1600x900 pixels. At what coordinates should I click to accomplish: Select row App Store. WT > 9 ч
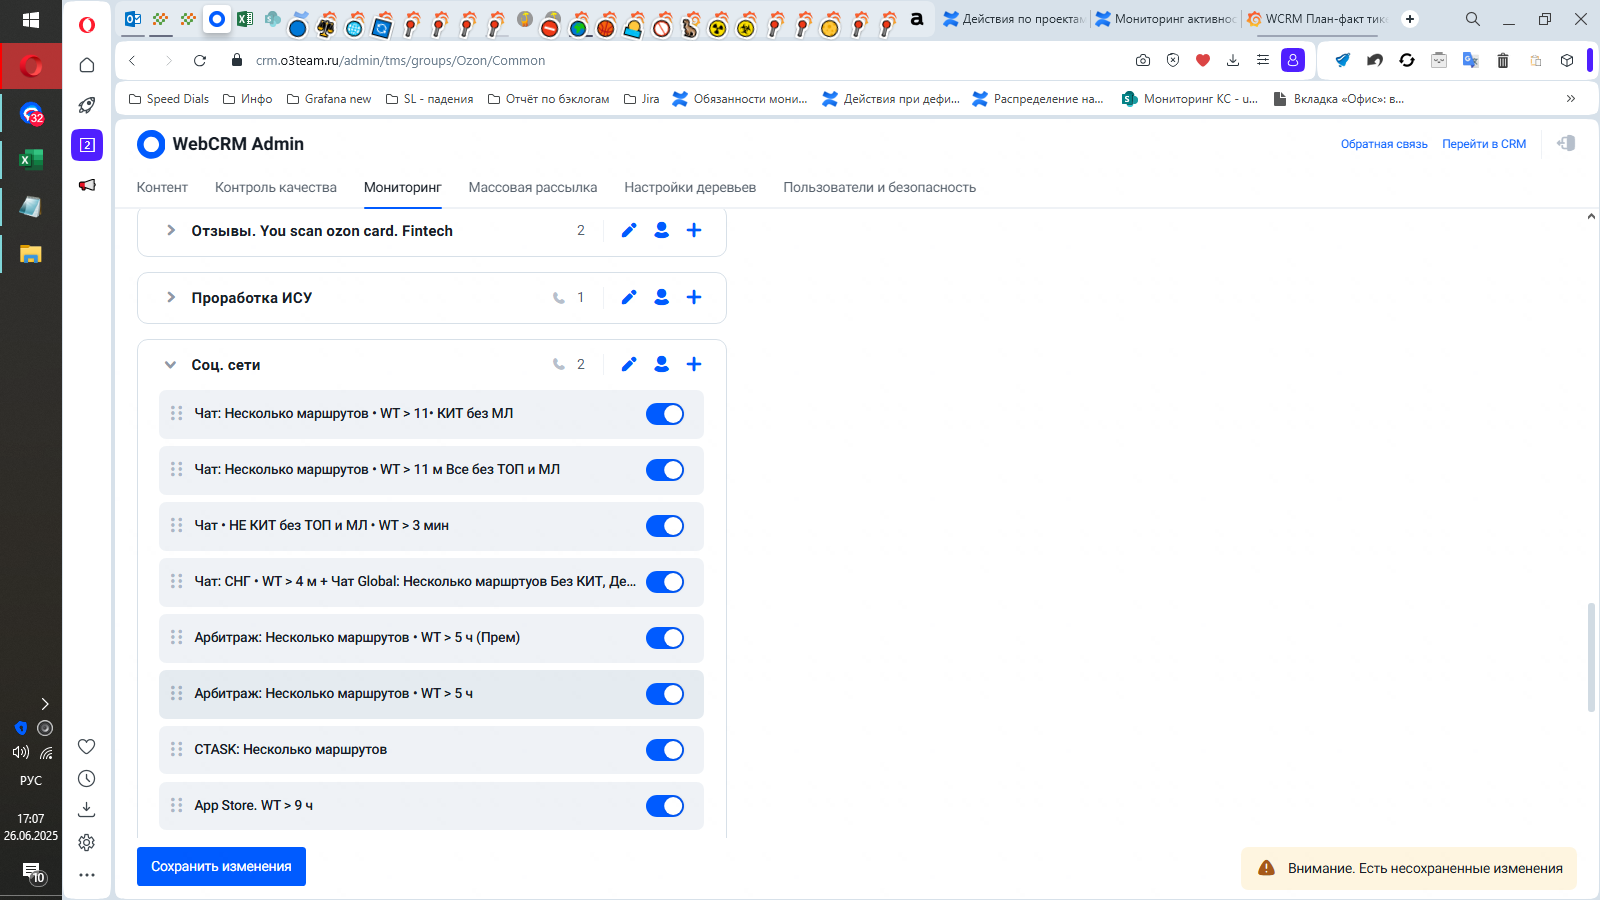(x=431, y=806)
